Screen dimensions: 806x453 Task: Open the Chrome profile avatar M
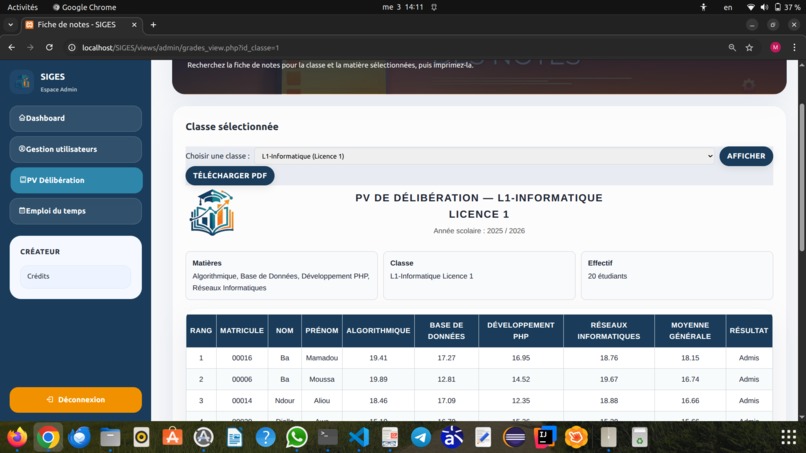775,47
